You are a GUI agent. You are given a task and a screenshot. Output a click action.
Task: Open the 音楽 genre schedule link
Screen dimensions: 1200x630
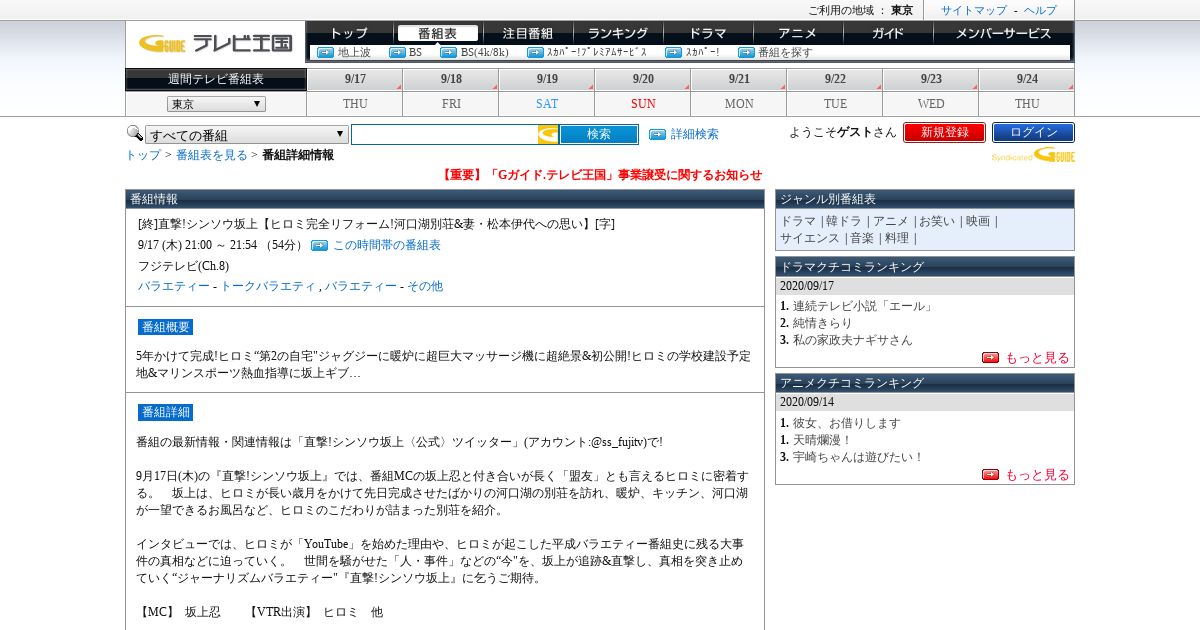point(862,238)
